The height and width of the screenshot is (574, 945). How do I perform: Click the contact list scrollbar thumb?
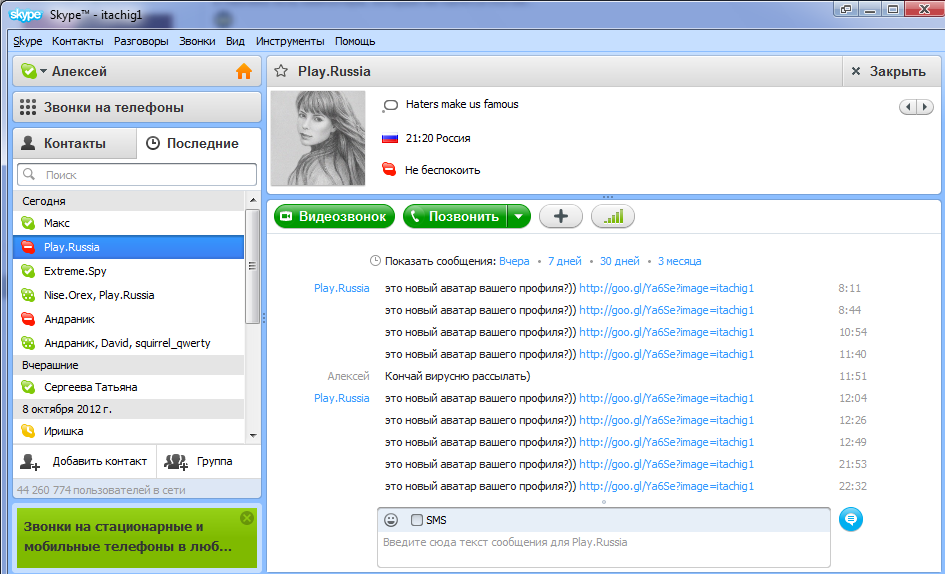tap(253, 266)
